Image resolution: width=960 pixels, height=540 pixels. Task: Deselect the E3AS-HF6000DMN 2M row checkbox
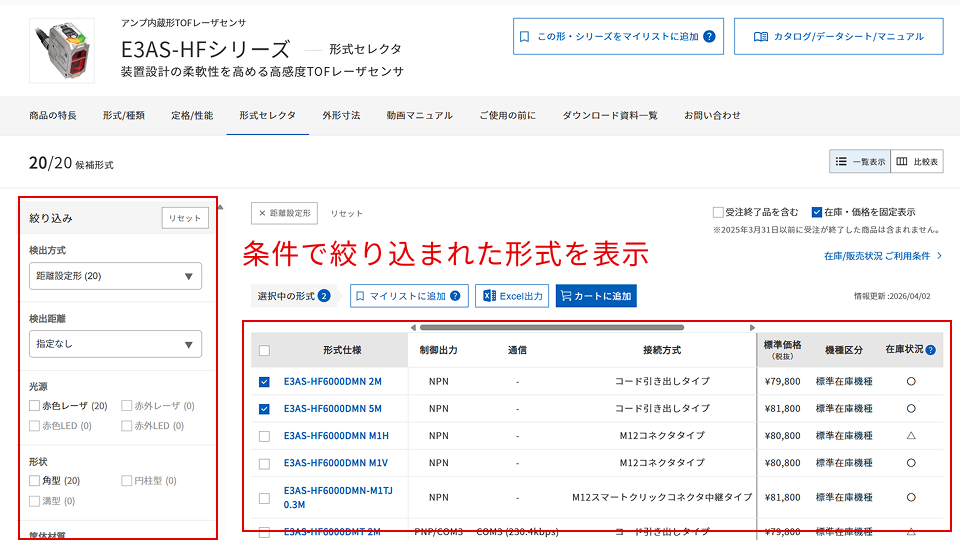coord(264,381)
